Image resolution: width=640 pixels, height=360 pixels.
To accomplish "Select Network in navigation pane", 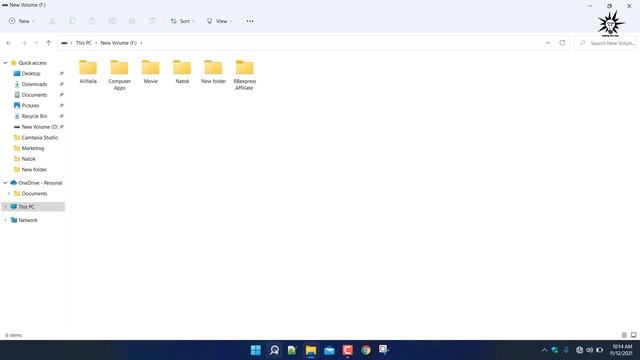I will click(28, 220).
